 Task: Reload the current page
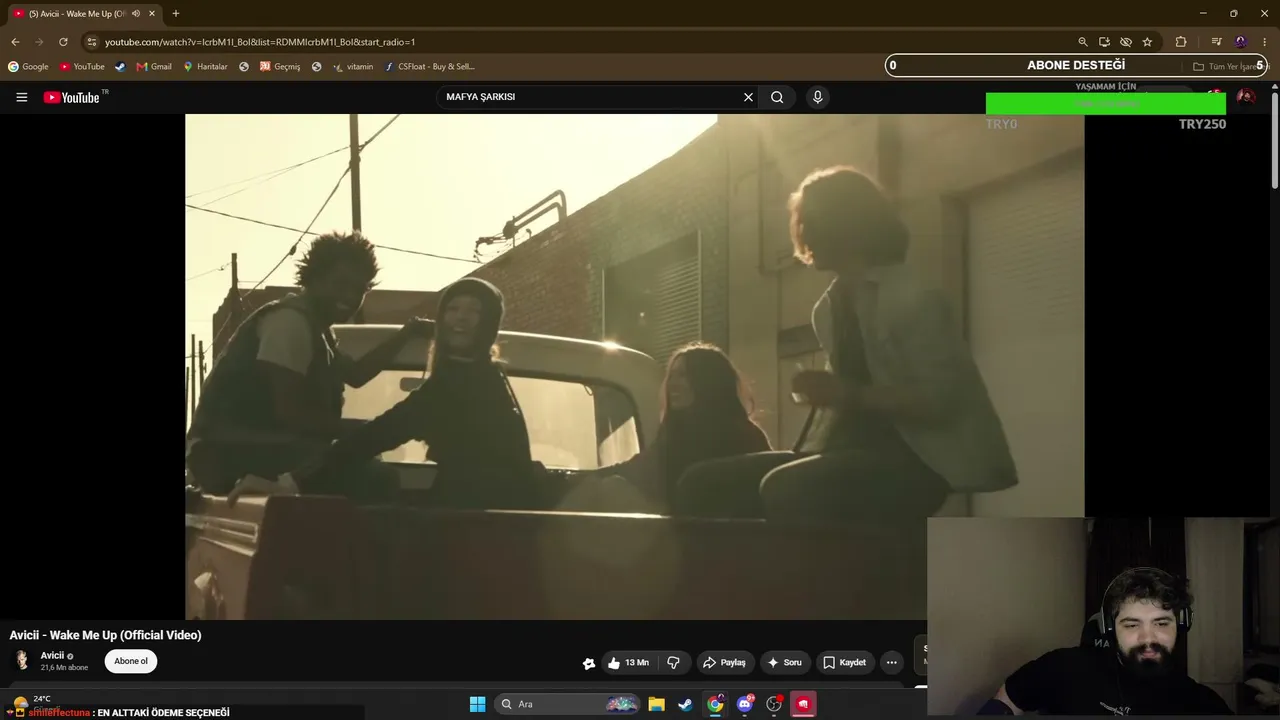(x=63, y=42)
